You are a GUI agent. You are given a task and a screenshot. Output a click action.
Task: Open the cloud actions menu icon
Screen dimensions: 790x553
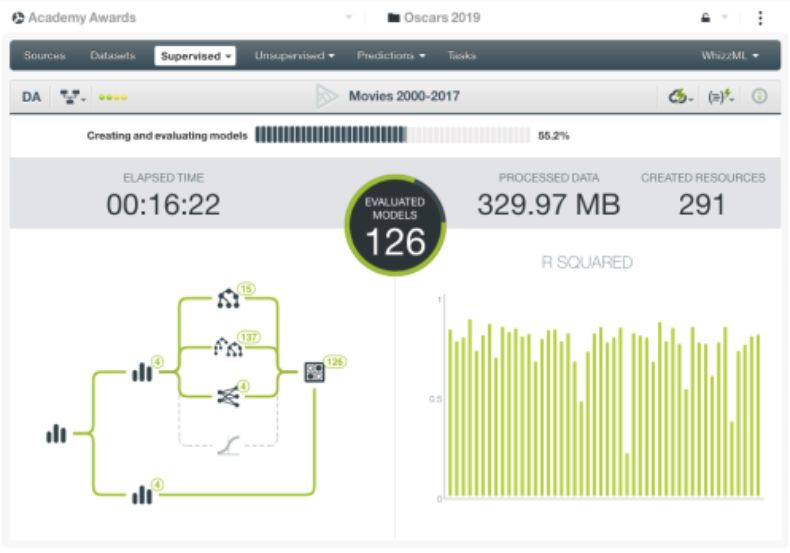[x=680, y=96]
